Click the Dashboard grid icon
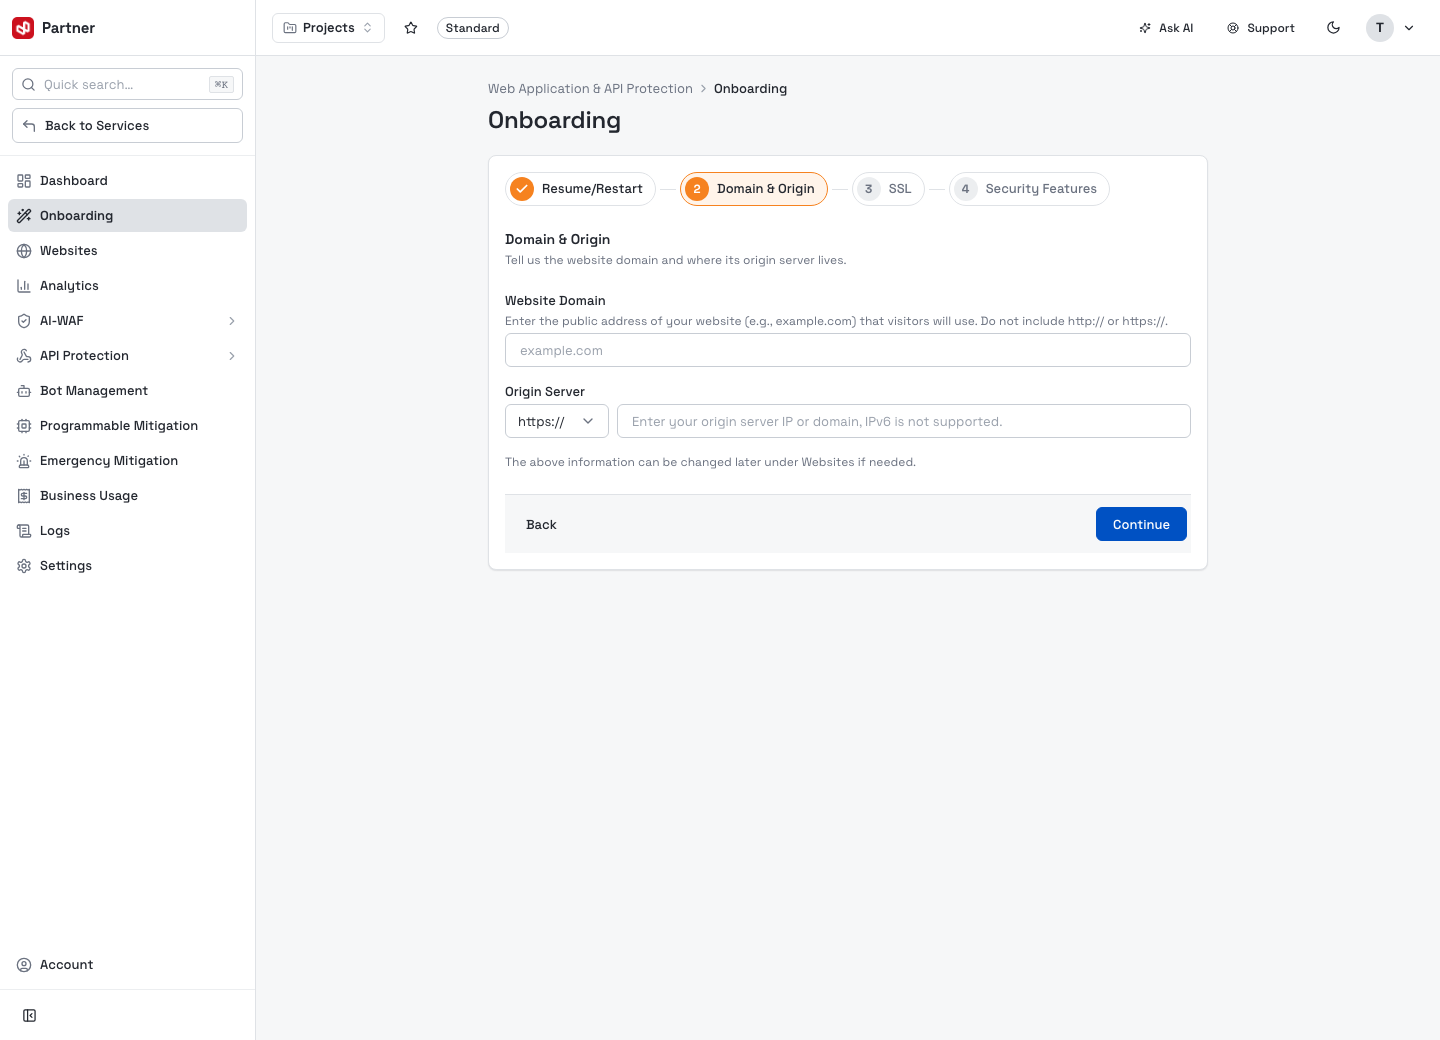 24,181
